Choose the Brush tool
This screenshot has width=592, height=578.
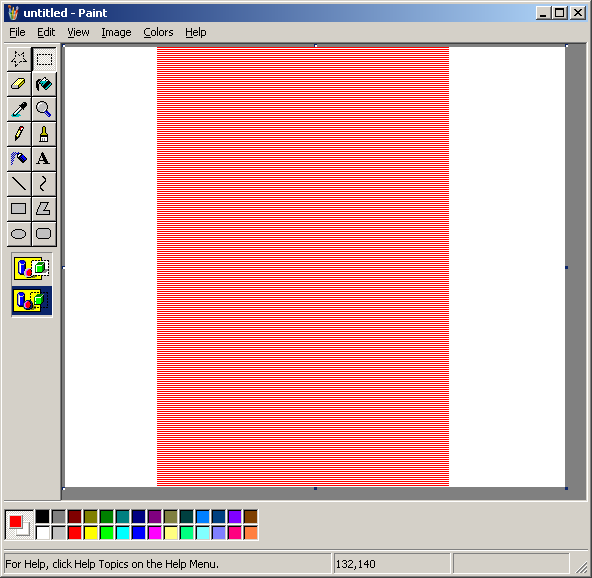click(x=44, y=134)
